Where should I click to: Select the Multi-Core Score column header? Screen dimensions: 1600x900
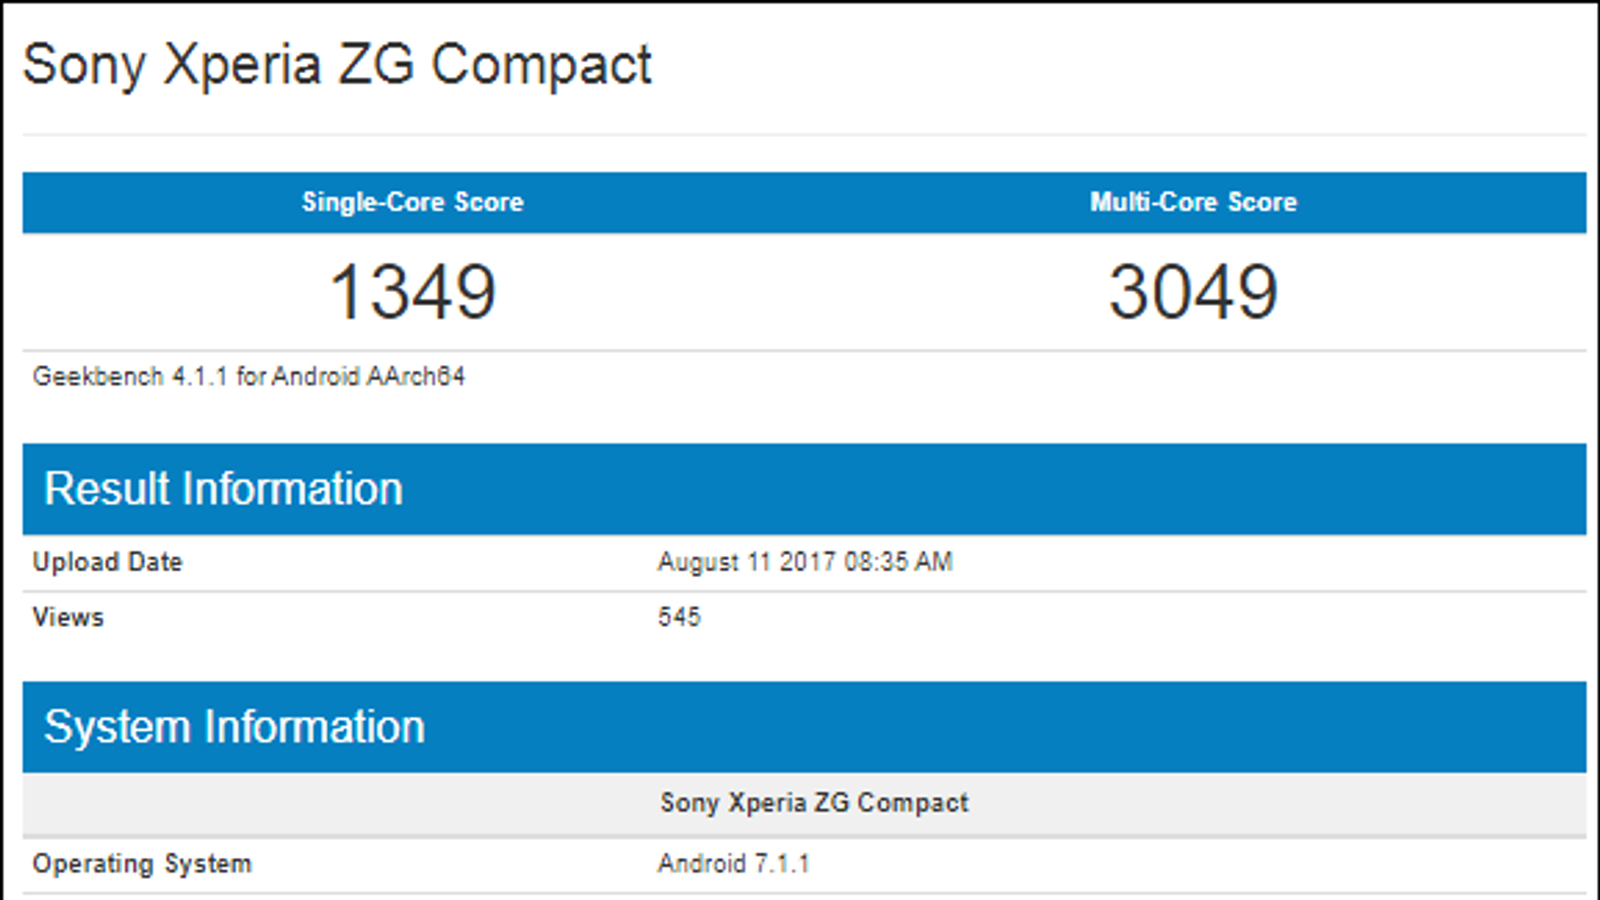point(1193,202)
